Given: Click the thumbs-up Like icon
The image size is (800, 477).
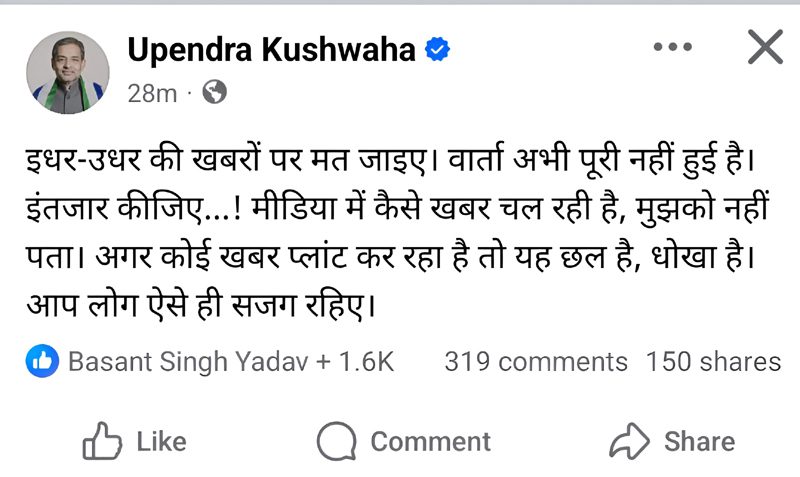Looking at the screenshot, I should pyautogui.click(x=103, y=441).
